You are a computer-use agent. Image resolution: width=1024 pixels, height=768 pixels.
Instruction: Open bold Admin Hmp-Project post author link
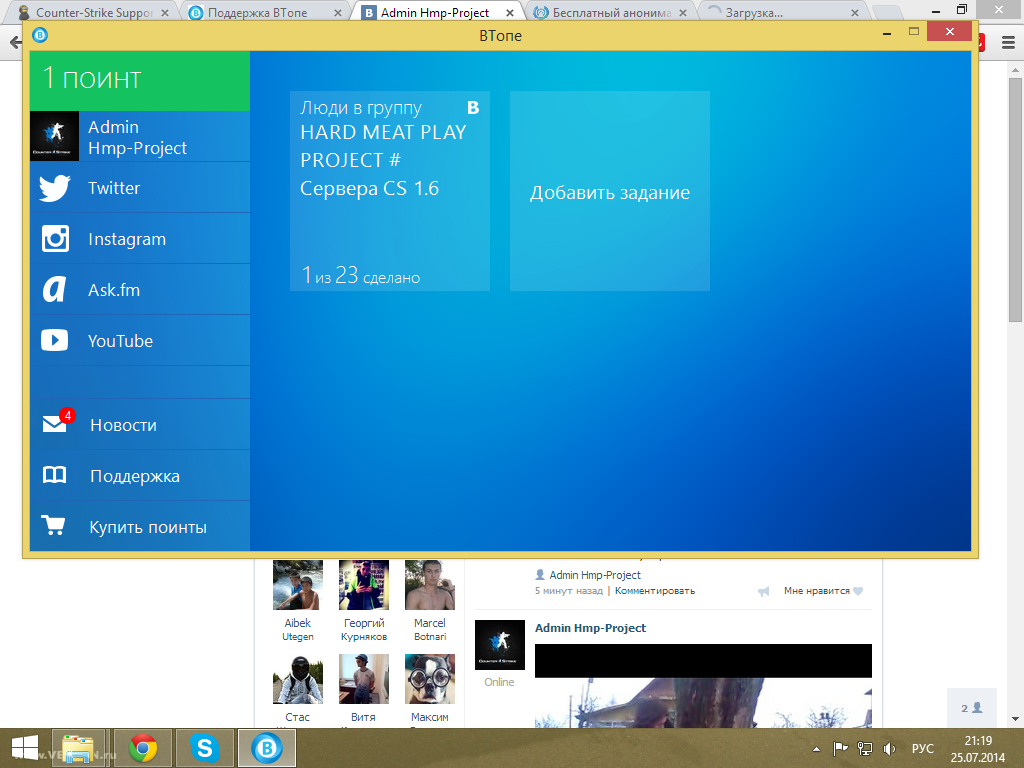pyautogui.click(x=590, y=628)
